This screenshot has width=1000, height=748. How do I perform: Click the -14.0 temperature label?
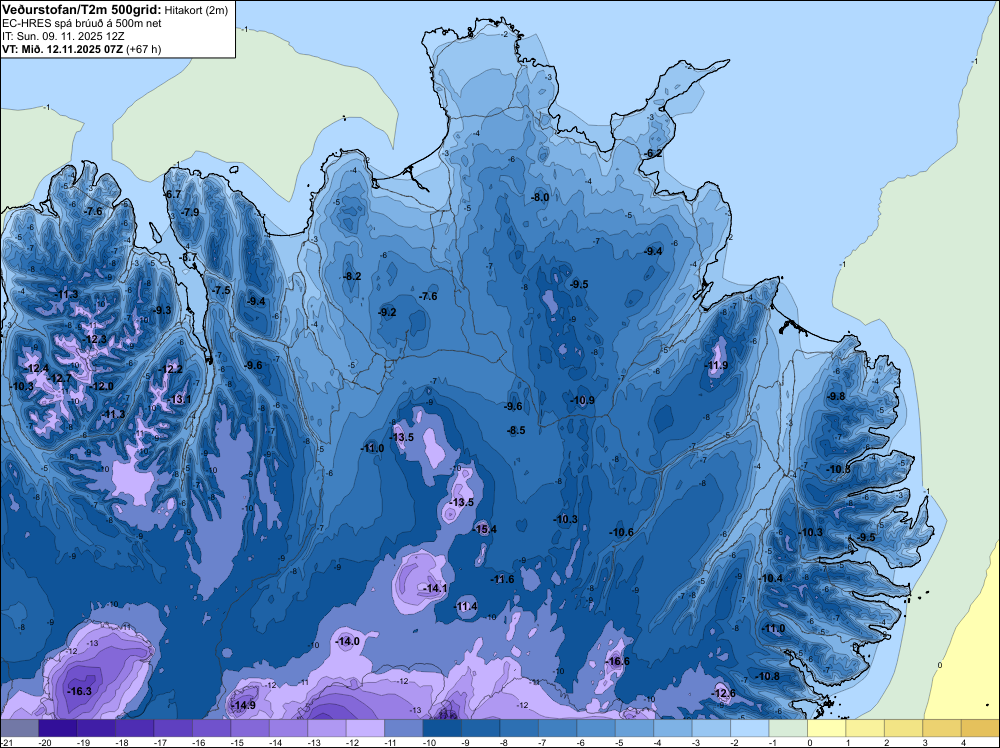(x=348, y=642)
